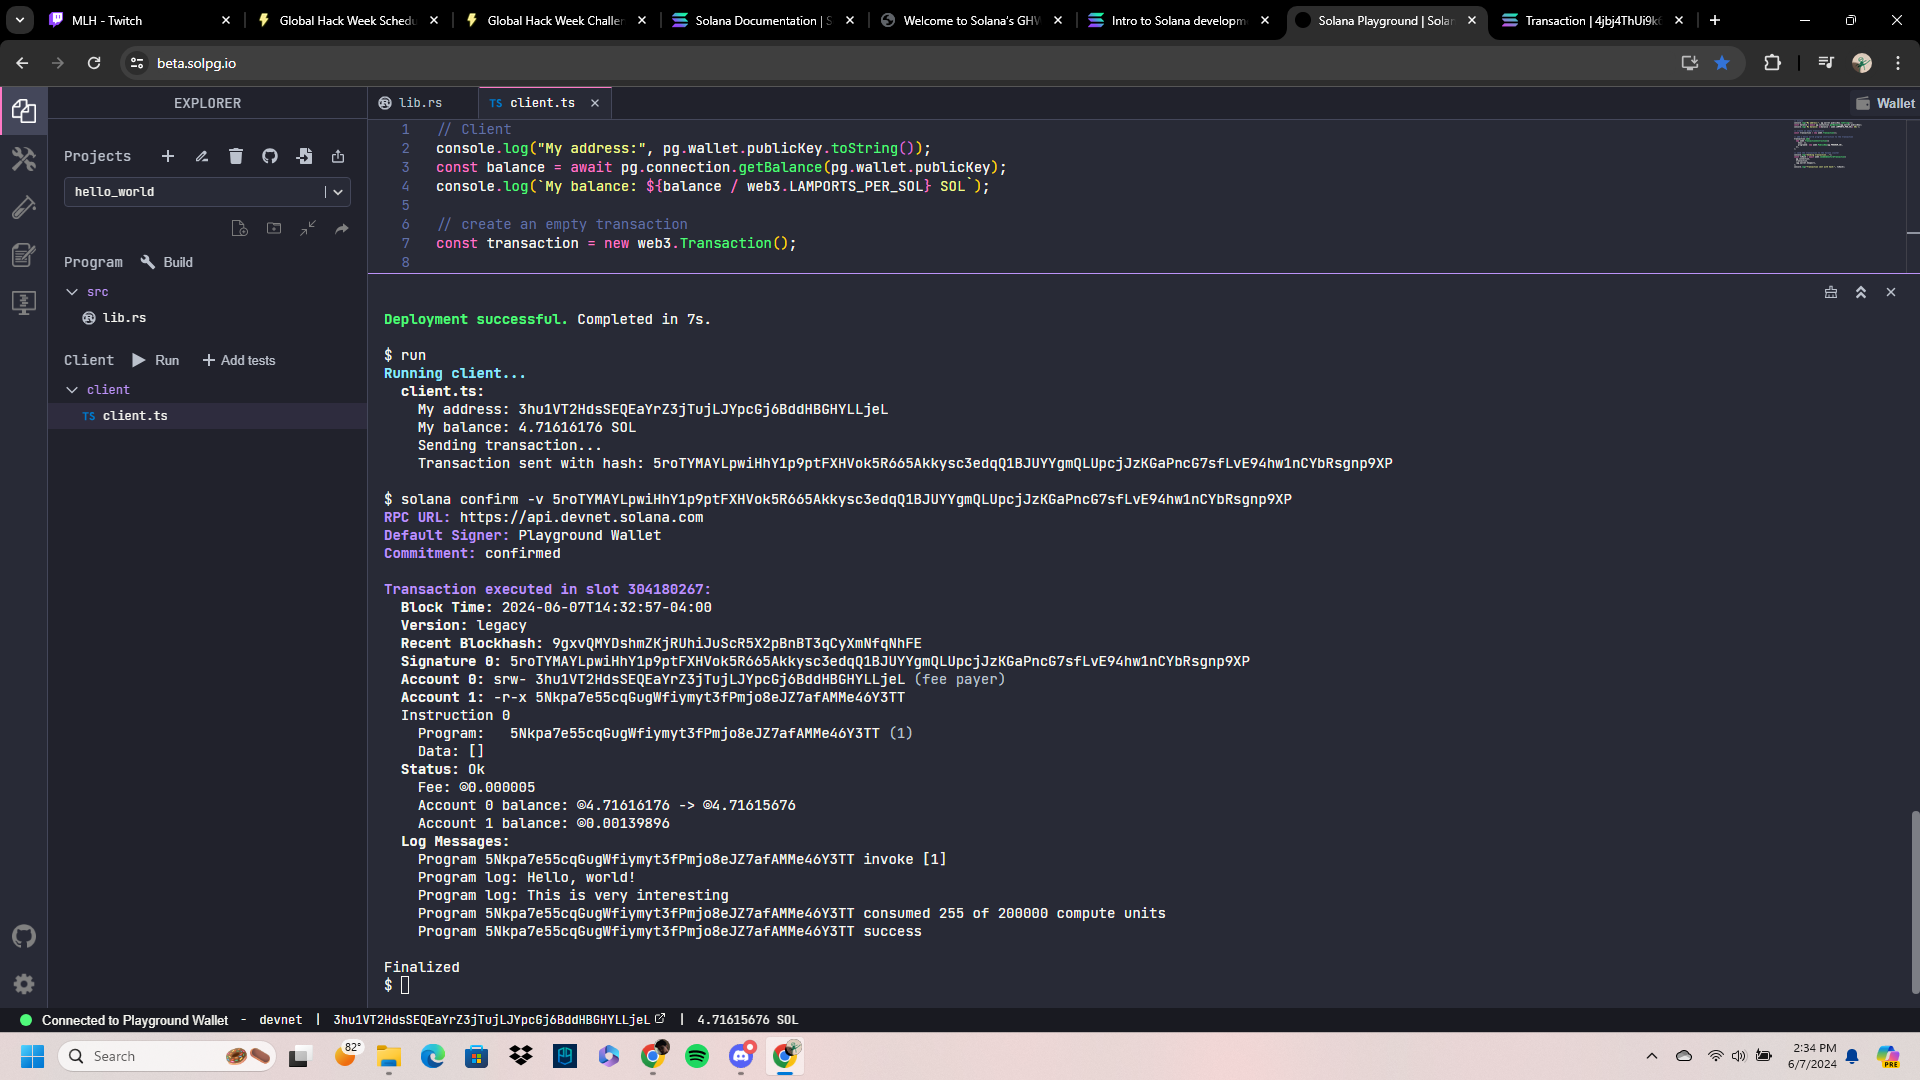Click the Run client button
This screenshot has width=1920, height=1080.
(155, 360)
